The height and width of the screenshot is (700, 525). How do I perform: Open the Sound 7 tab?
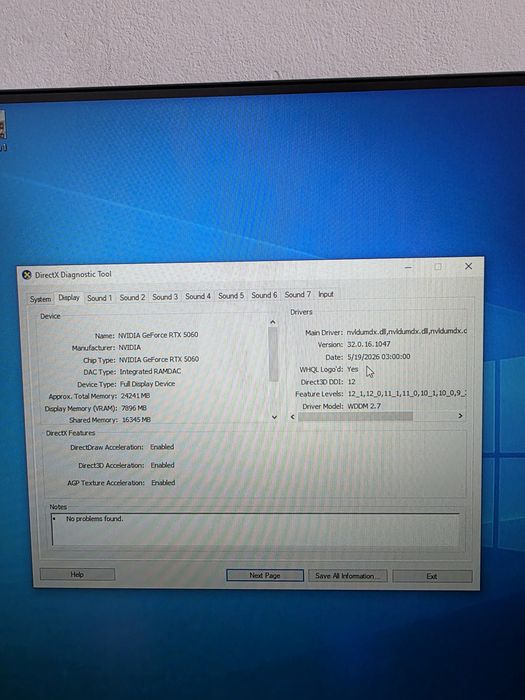[x=297, y=295]
